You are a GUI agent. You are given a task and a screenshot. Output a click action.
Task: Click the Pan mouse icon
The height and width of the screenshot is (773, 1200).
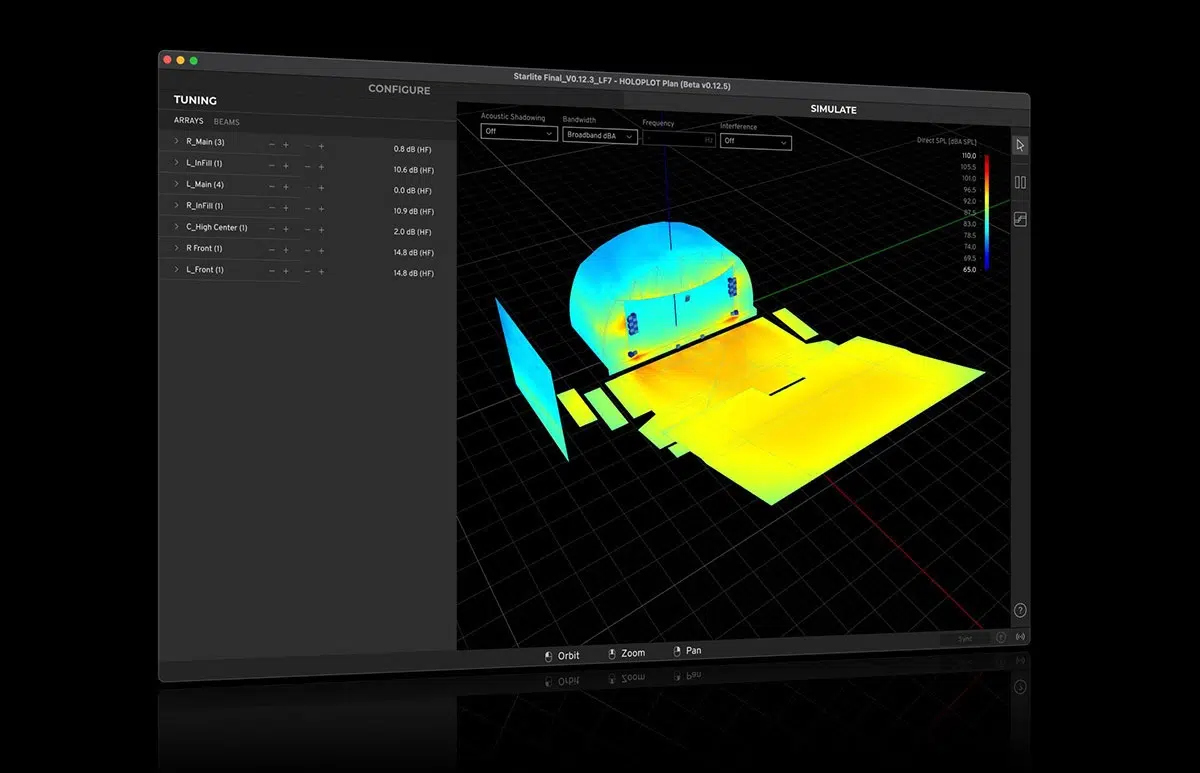click(676, 651)
